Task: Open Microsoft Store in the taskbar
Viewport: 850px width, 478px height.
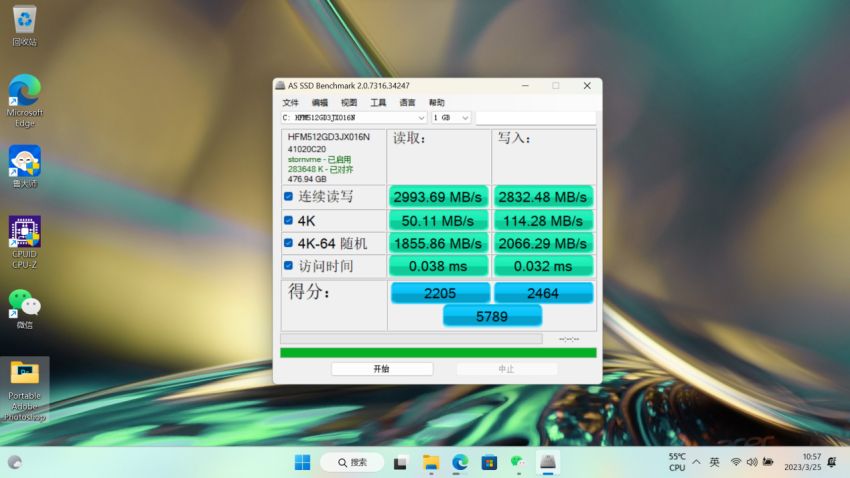Action: tap(489, 462)
